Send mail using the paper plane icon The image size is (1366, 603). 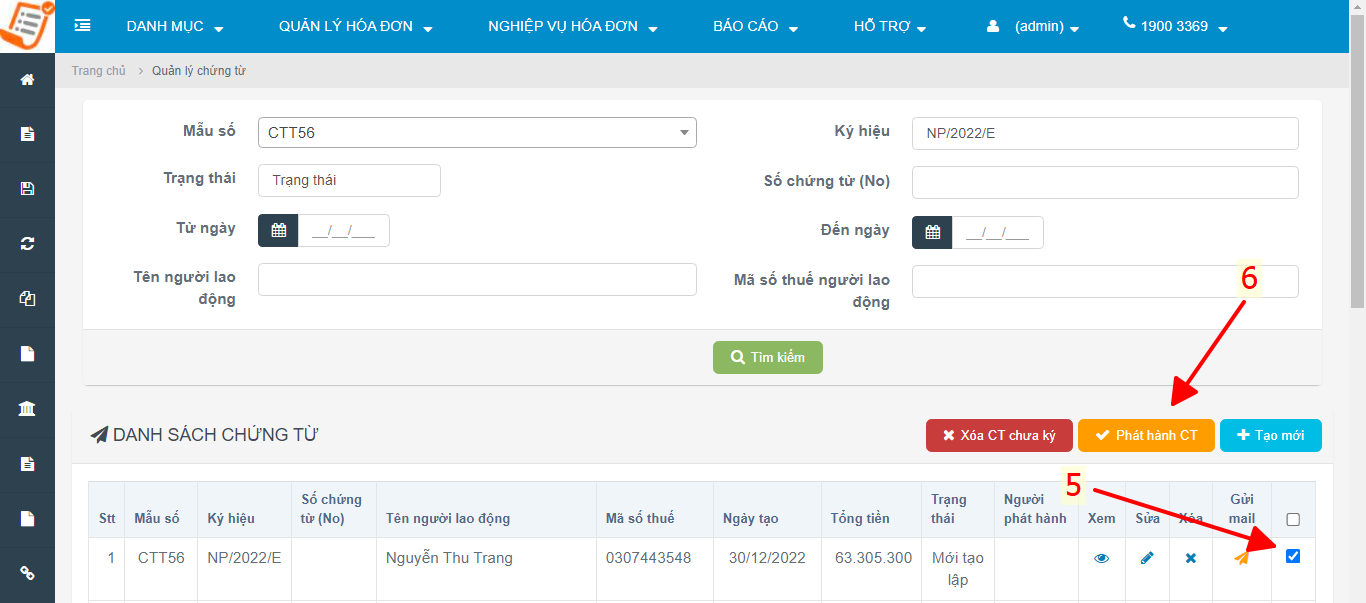coord(1241,558)
